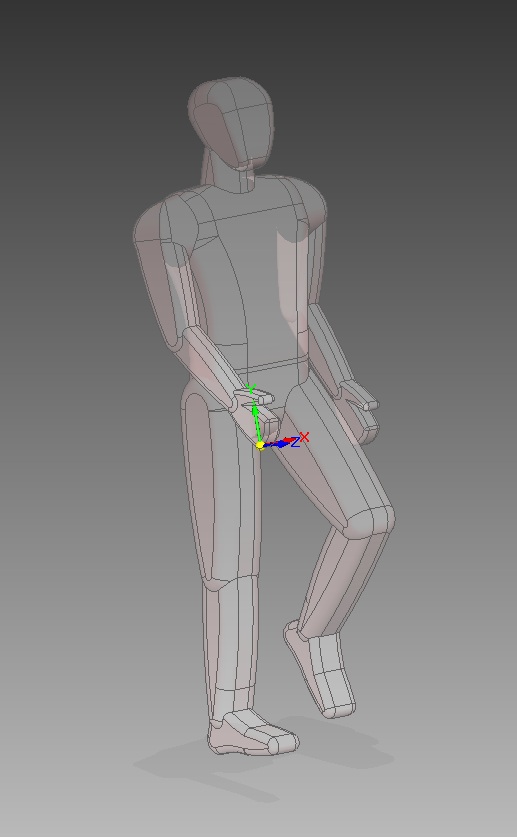Viewport: 517px width, 837px height.
Task: Select the mannequin's head
Action: (231, 121)
